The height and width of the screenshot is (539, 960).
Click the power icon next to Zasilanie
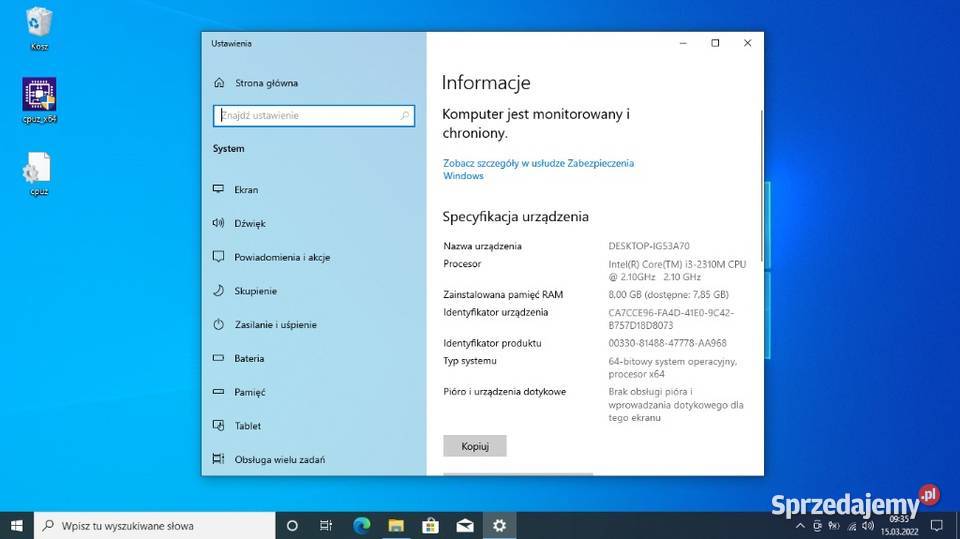[x=218, y=325]
